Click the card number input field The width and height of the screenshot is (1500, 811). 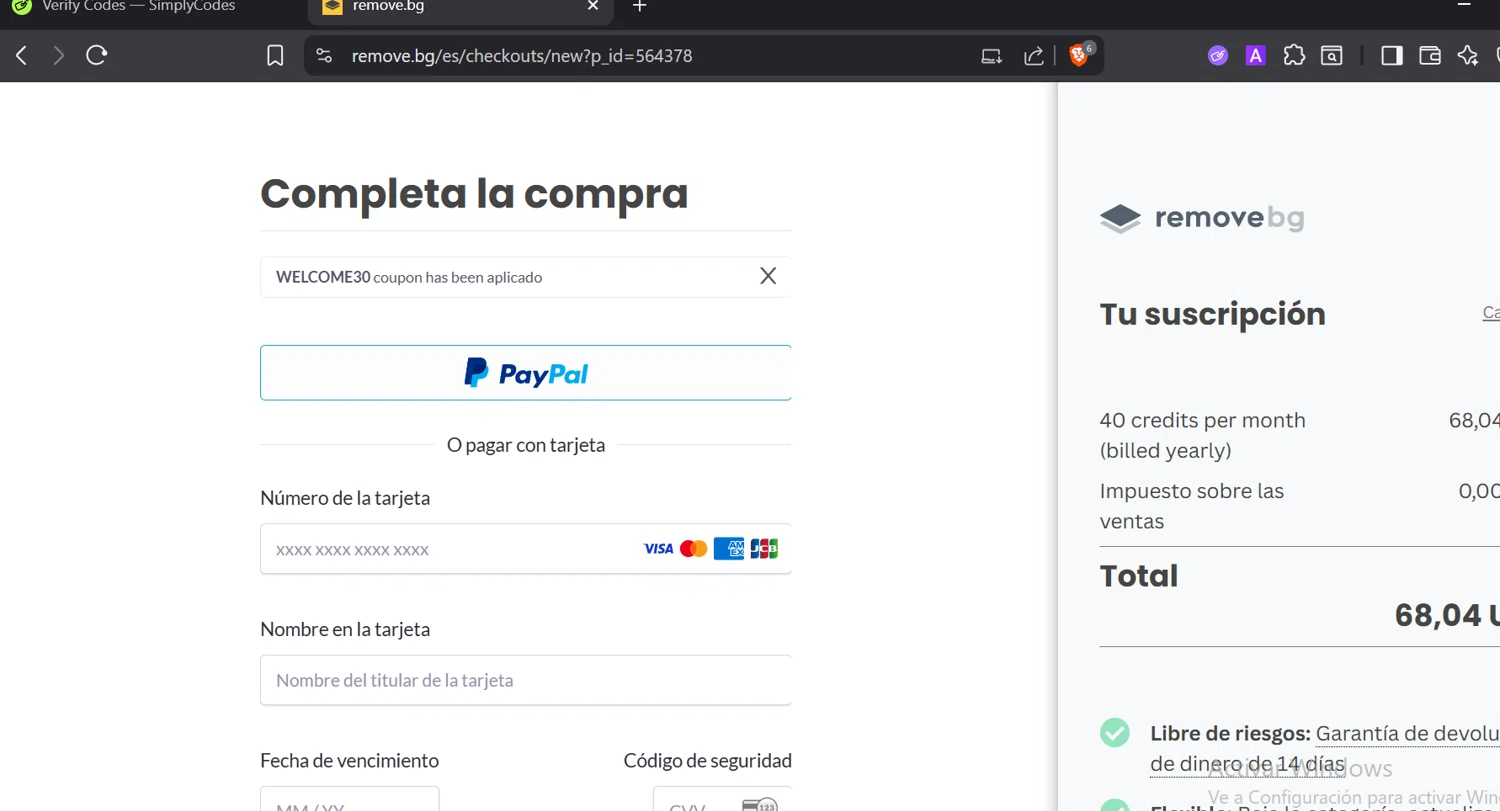[526, 549]
